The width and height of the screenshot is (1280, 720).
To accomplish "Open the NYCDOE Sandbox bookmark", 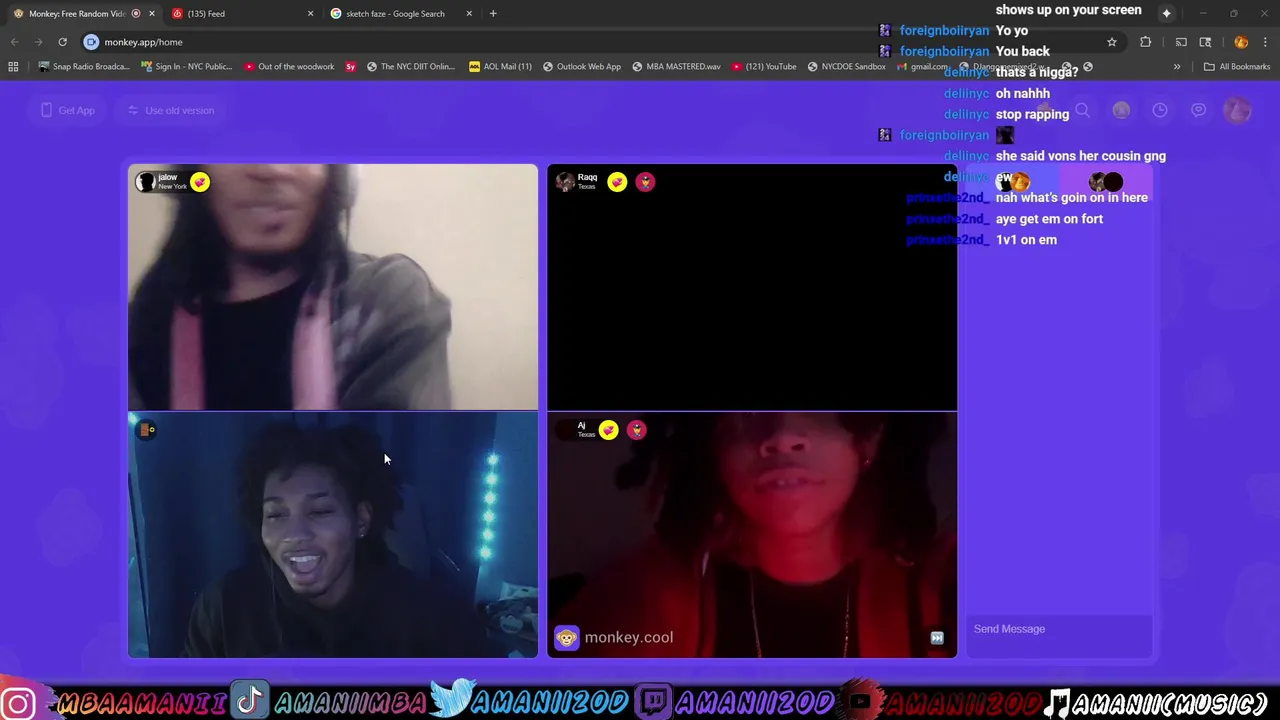I will coord(846,67).
